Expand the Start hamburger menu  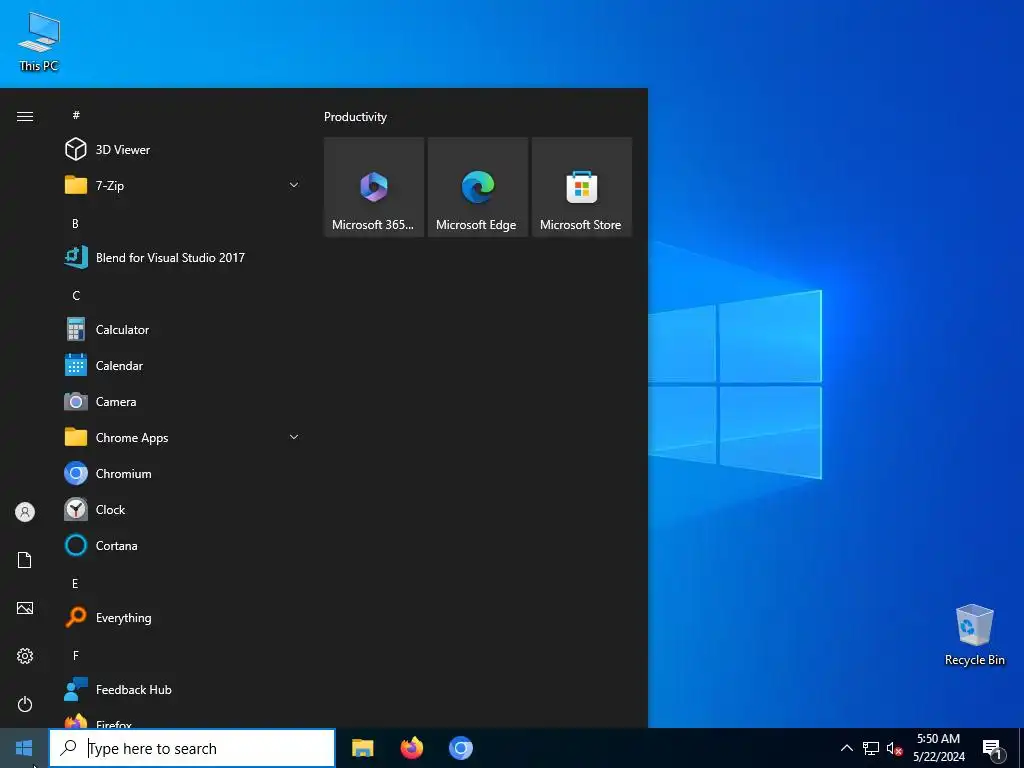(25, 116)
